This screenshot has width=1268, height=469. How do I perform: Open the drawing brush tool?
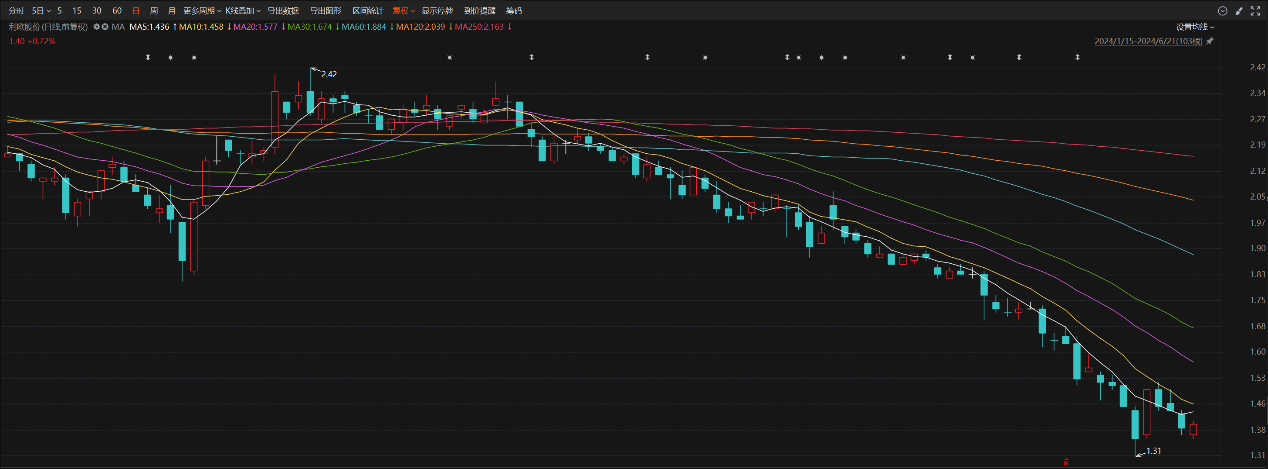click(x=1239, y=11)
